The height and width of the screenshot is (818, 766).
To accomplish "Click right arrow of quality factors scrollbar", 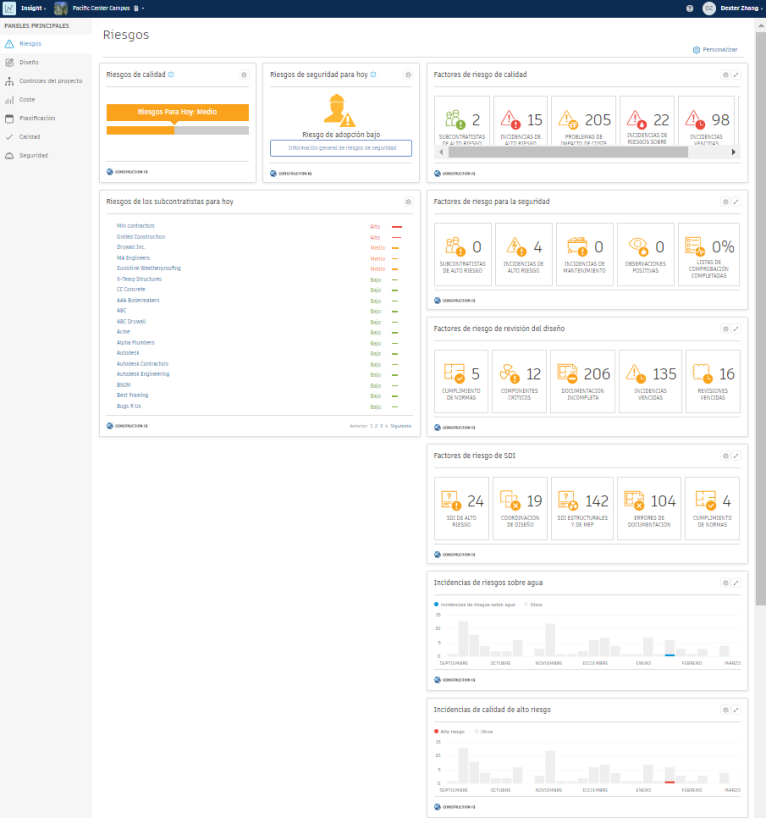I will [x=733, y=152].
